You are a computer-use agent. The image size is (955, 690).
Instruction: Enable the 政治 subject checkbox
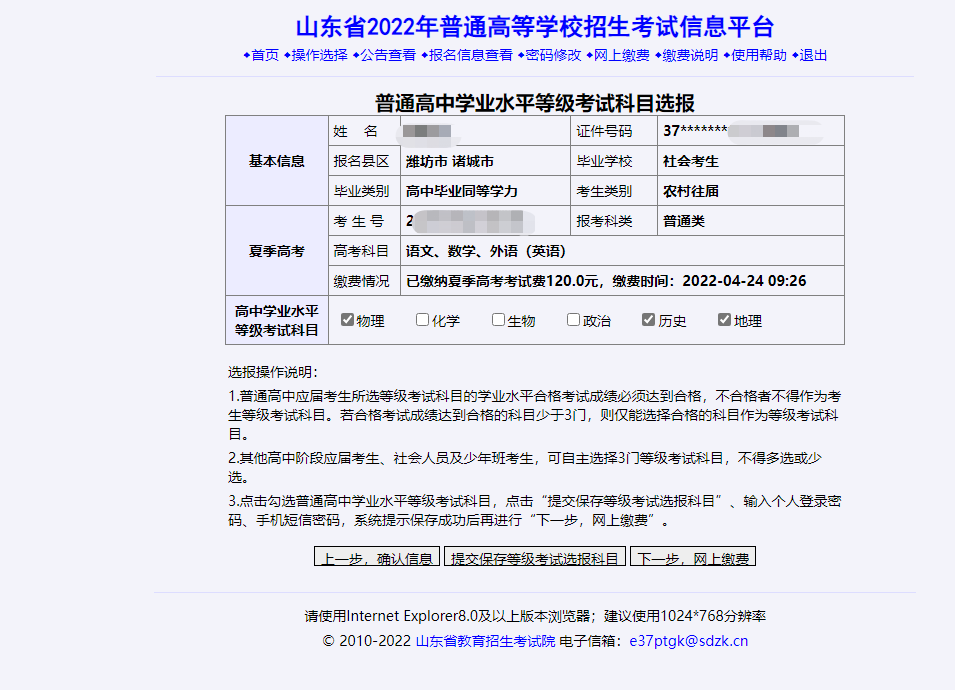pyautogui.click(x=573, y=320)
